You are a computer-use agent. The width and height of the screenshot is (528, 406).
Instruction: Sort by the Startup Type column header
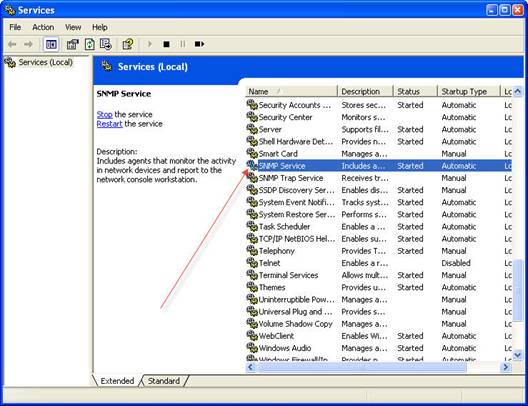(469, 92)
